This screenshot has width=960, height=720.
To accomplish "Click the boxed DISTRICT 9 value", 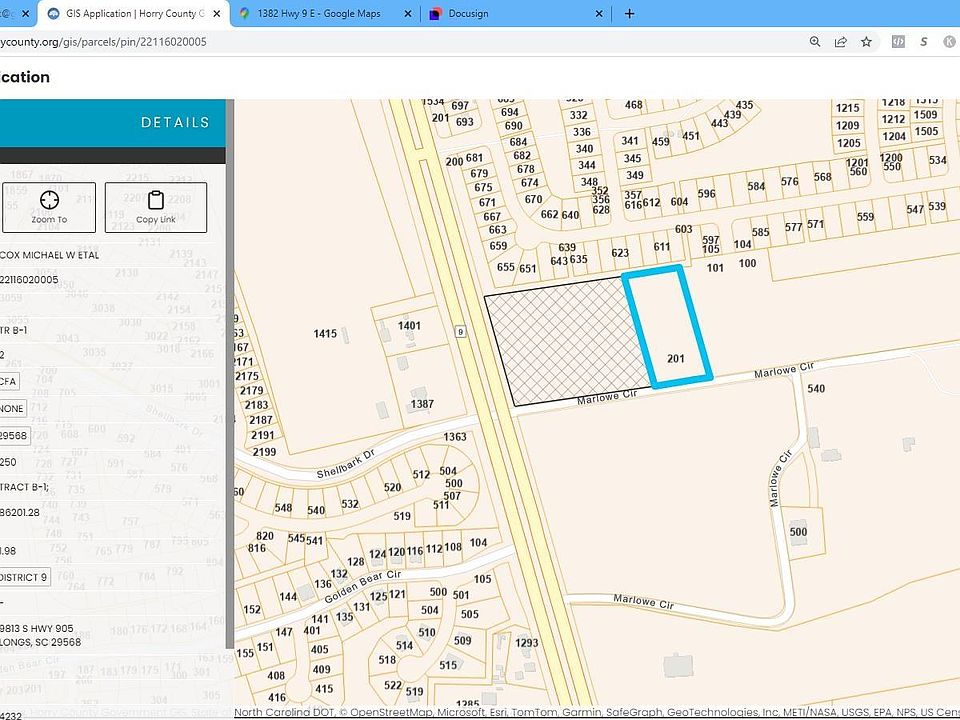I will click(24, 577).
